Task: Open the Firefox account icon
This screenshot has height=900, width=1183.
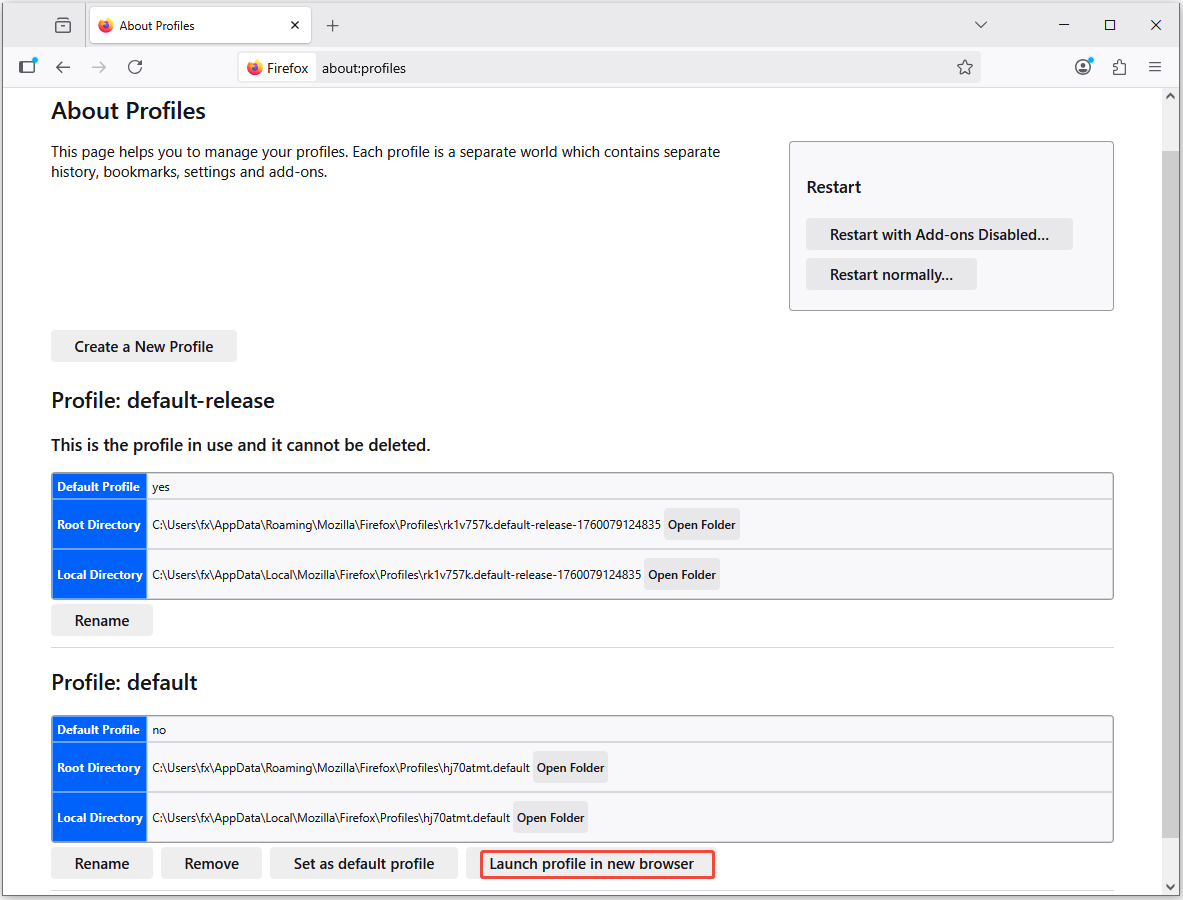Action: [1083, 67]
